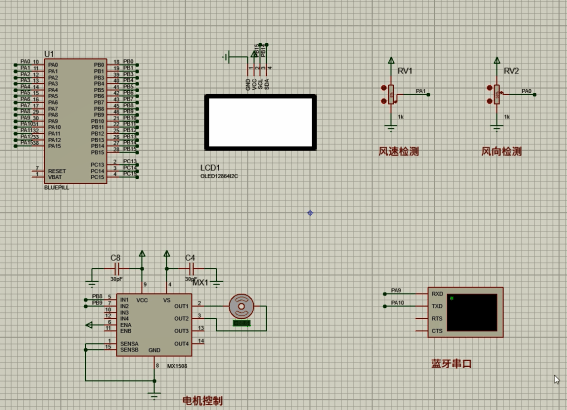
Task: Select the power arrow above C8 junction
Action: (142, 254)
